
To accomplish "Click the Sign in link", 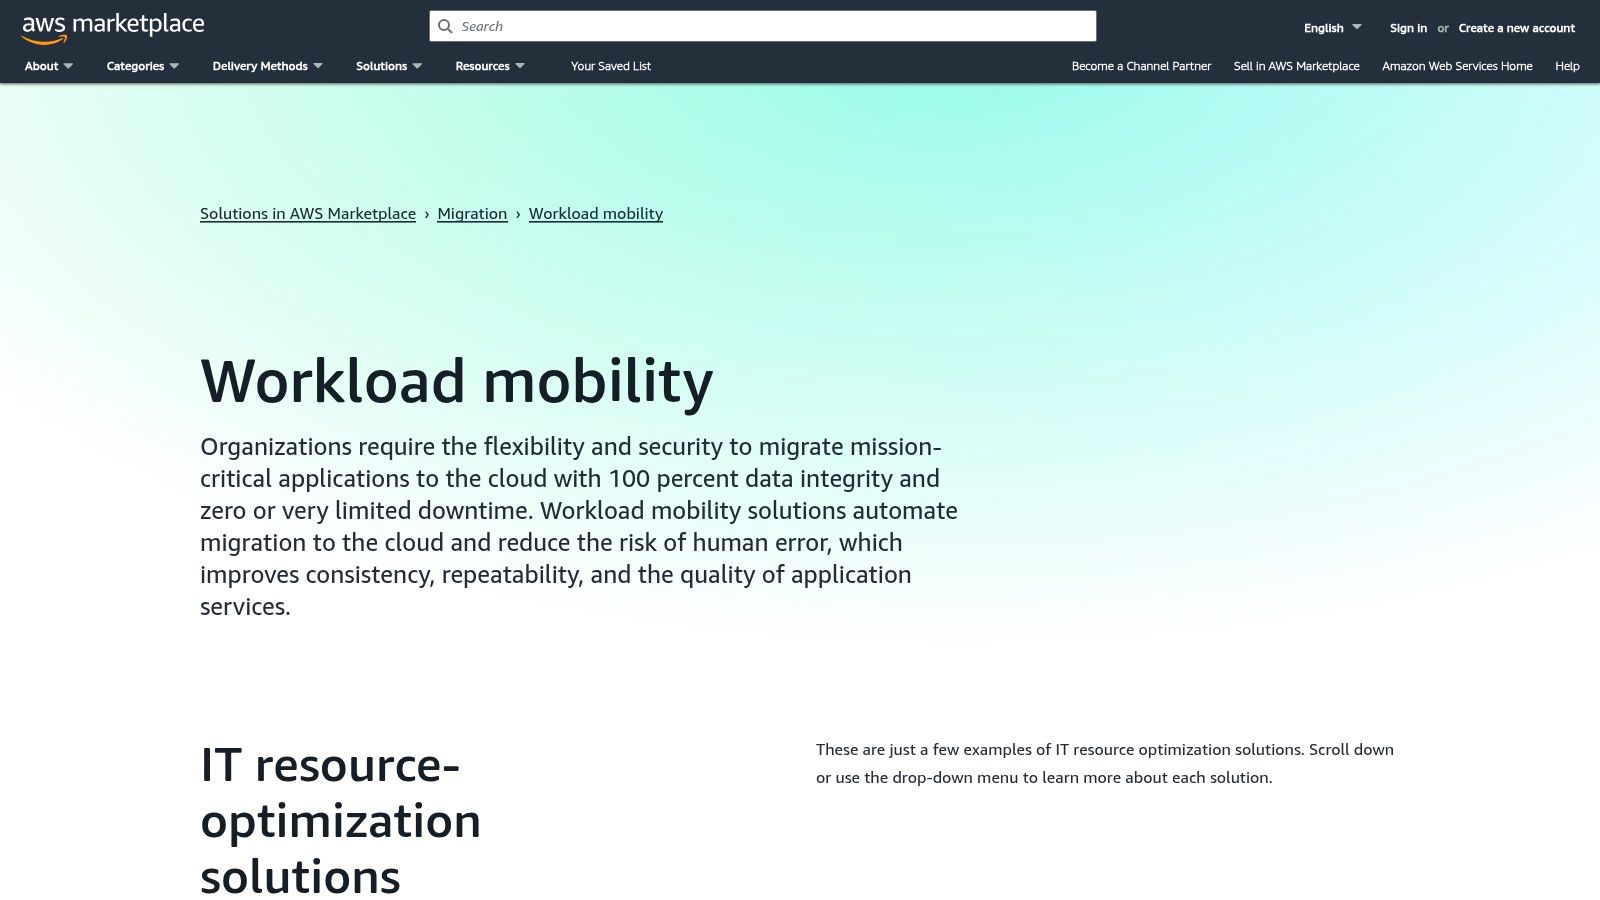I will [1407, 28].
